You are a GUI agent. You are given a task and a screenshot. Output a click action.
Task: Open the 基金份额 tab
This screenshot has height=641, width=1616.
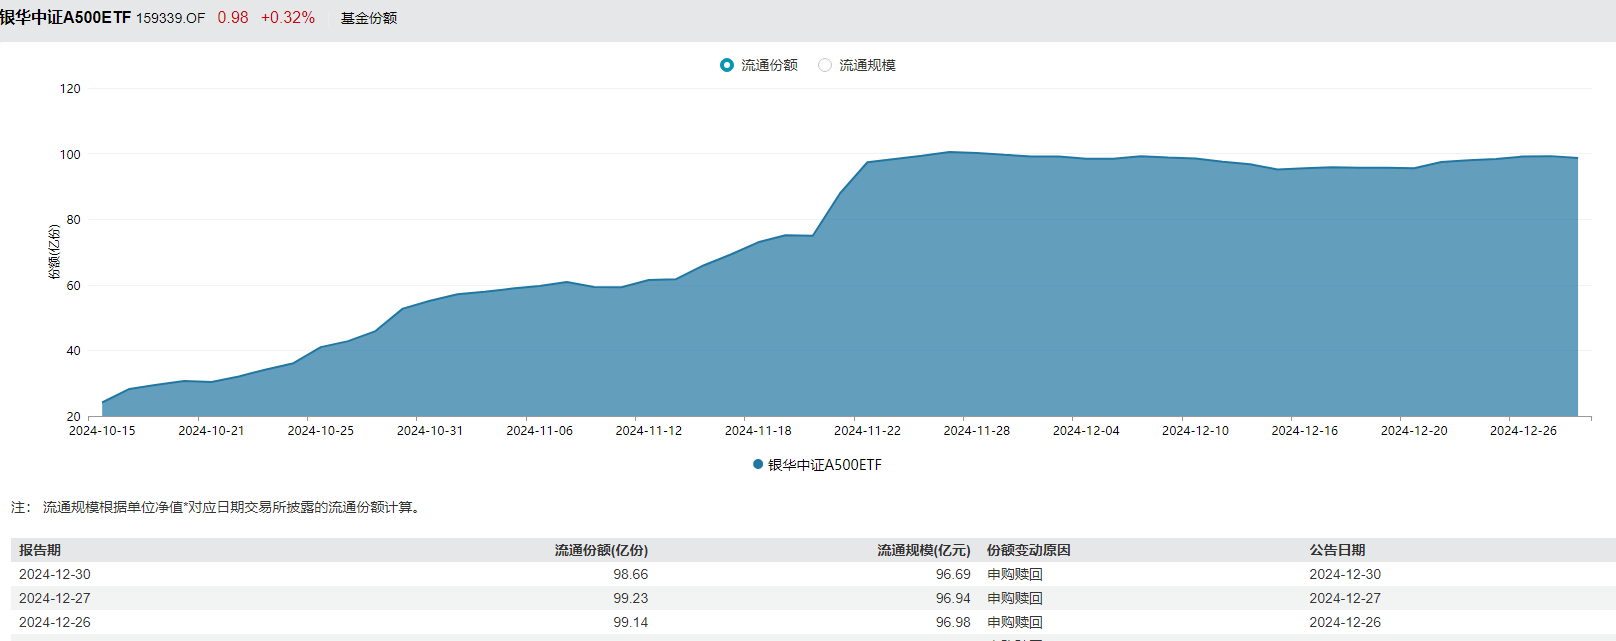[369, 18]
